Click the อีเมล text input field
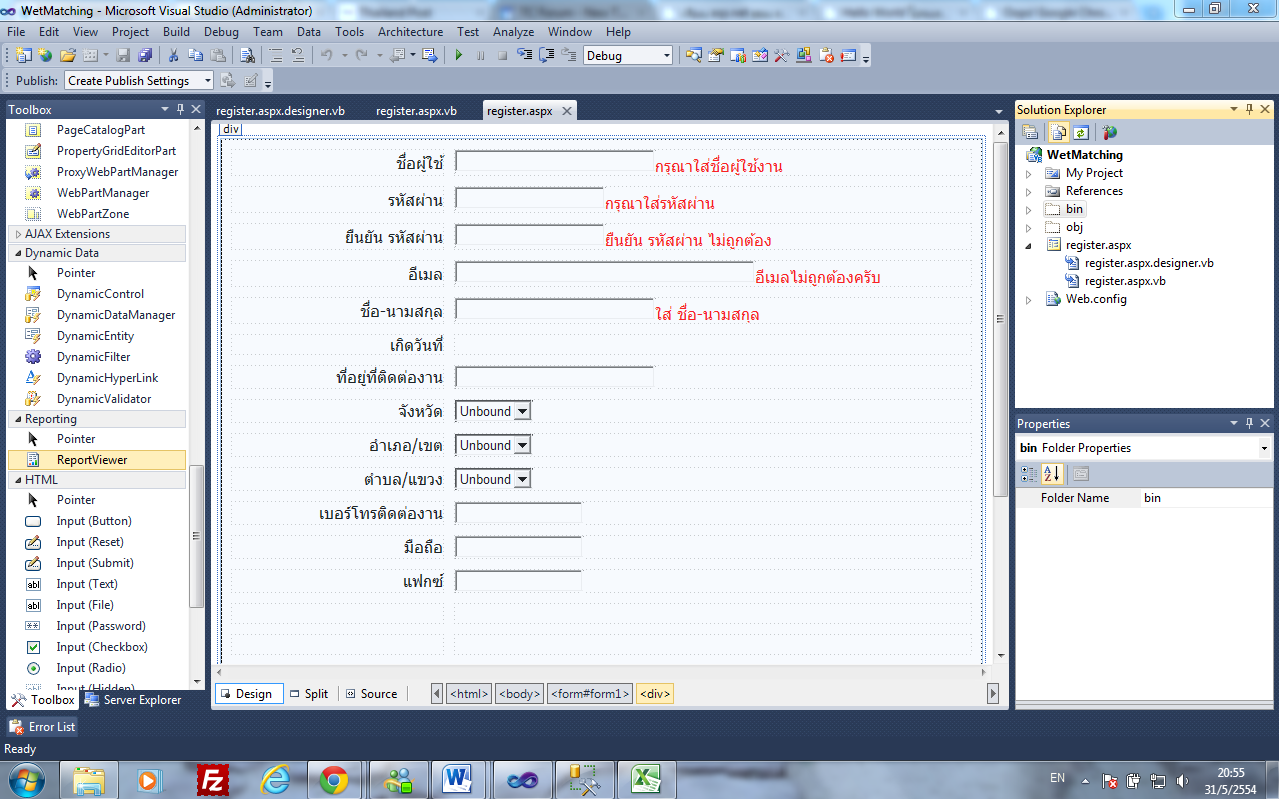Viewport: 1279px width, 799px height. pyautogui.click(x=604, y=273)
